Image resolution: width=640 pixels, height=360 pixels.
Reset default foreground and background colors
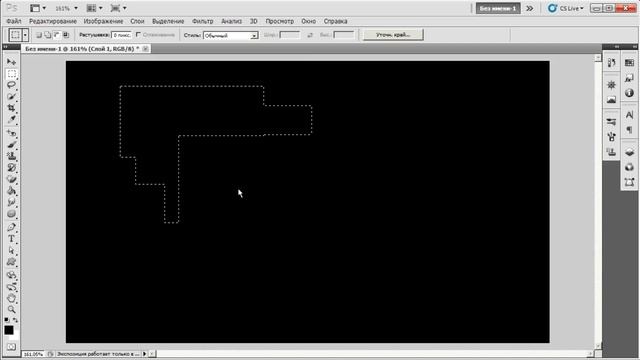[7, 320]
